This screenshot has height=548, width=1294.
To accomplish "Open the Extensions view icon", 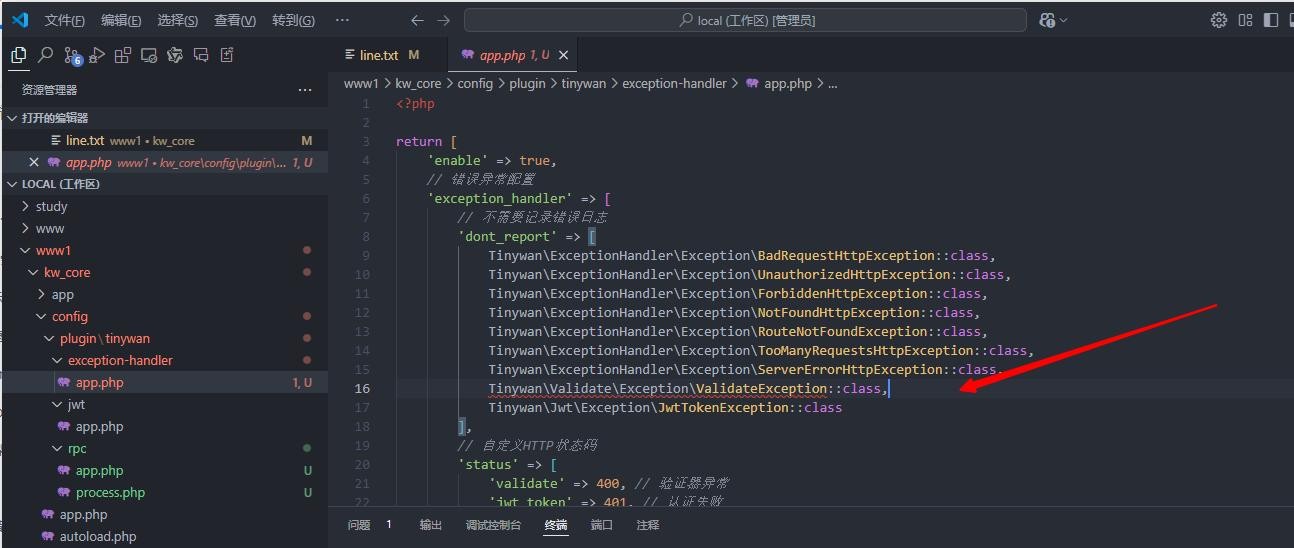I will pyautogui.click(x=123, y=56).
